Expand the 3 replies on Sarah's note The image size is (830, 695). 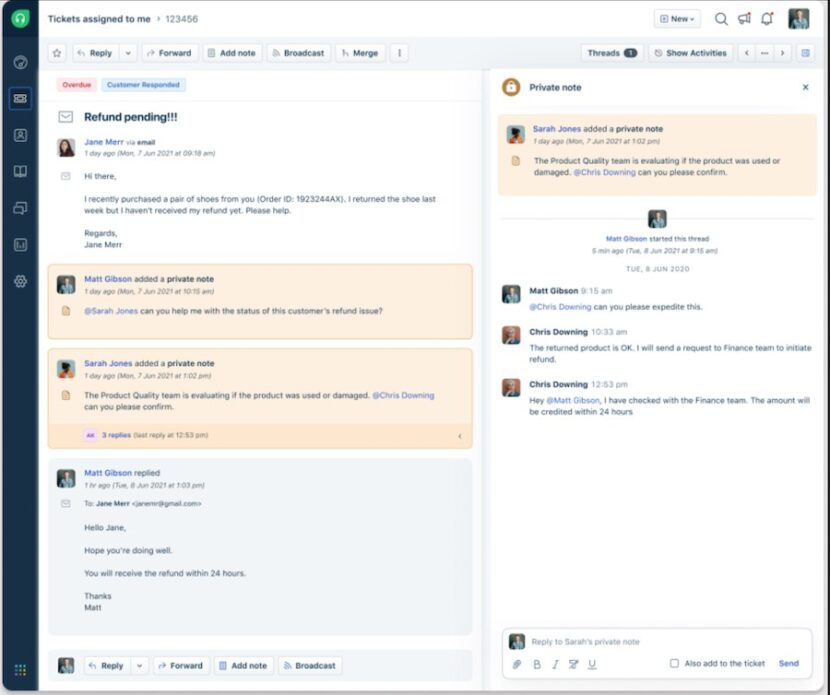point(115,435)
